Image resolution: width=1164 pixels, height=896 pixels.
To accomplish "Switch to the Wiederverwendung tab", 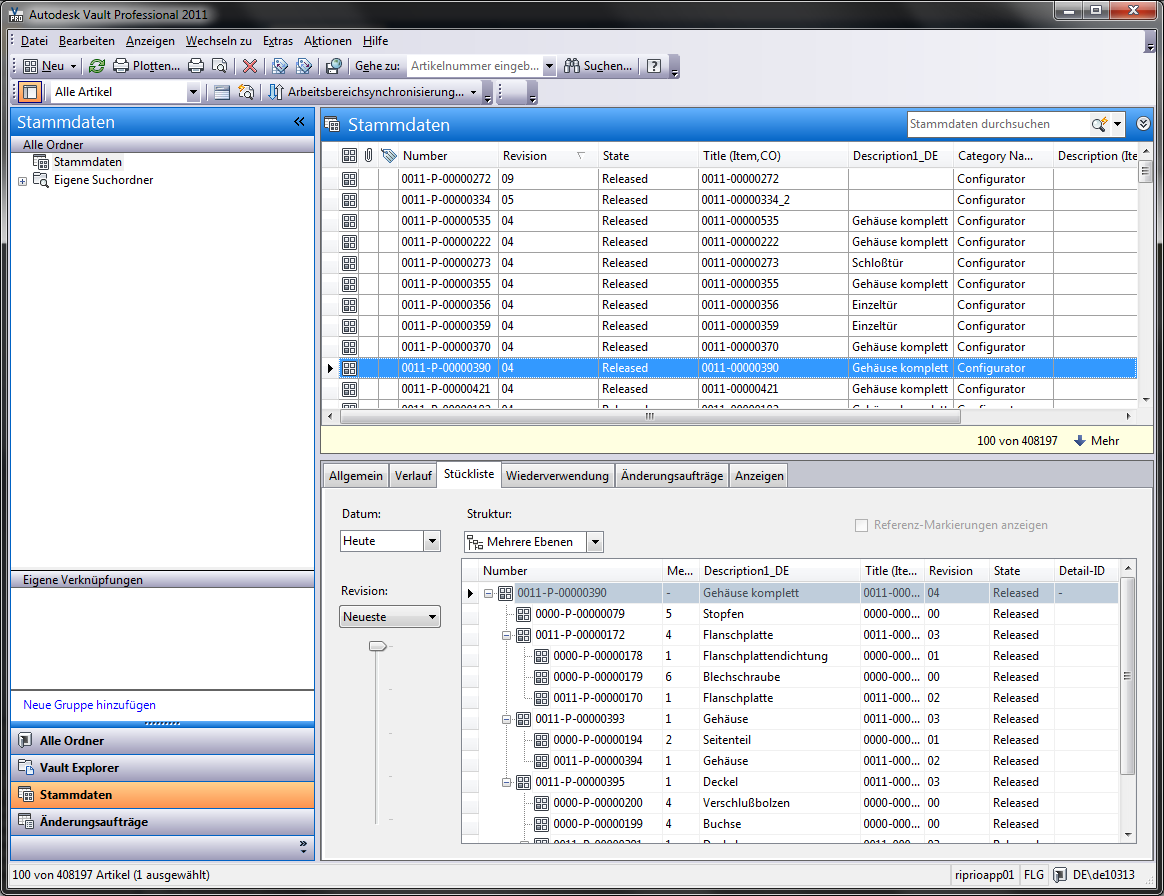I will [x=557, y=476].
